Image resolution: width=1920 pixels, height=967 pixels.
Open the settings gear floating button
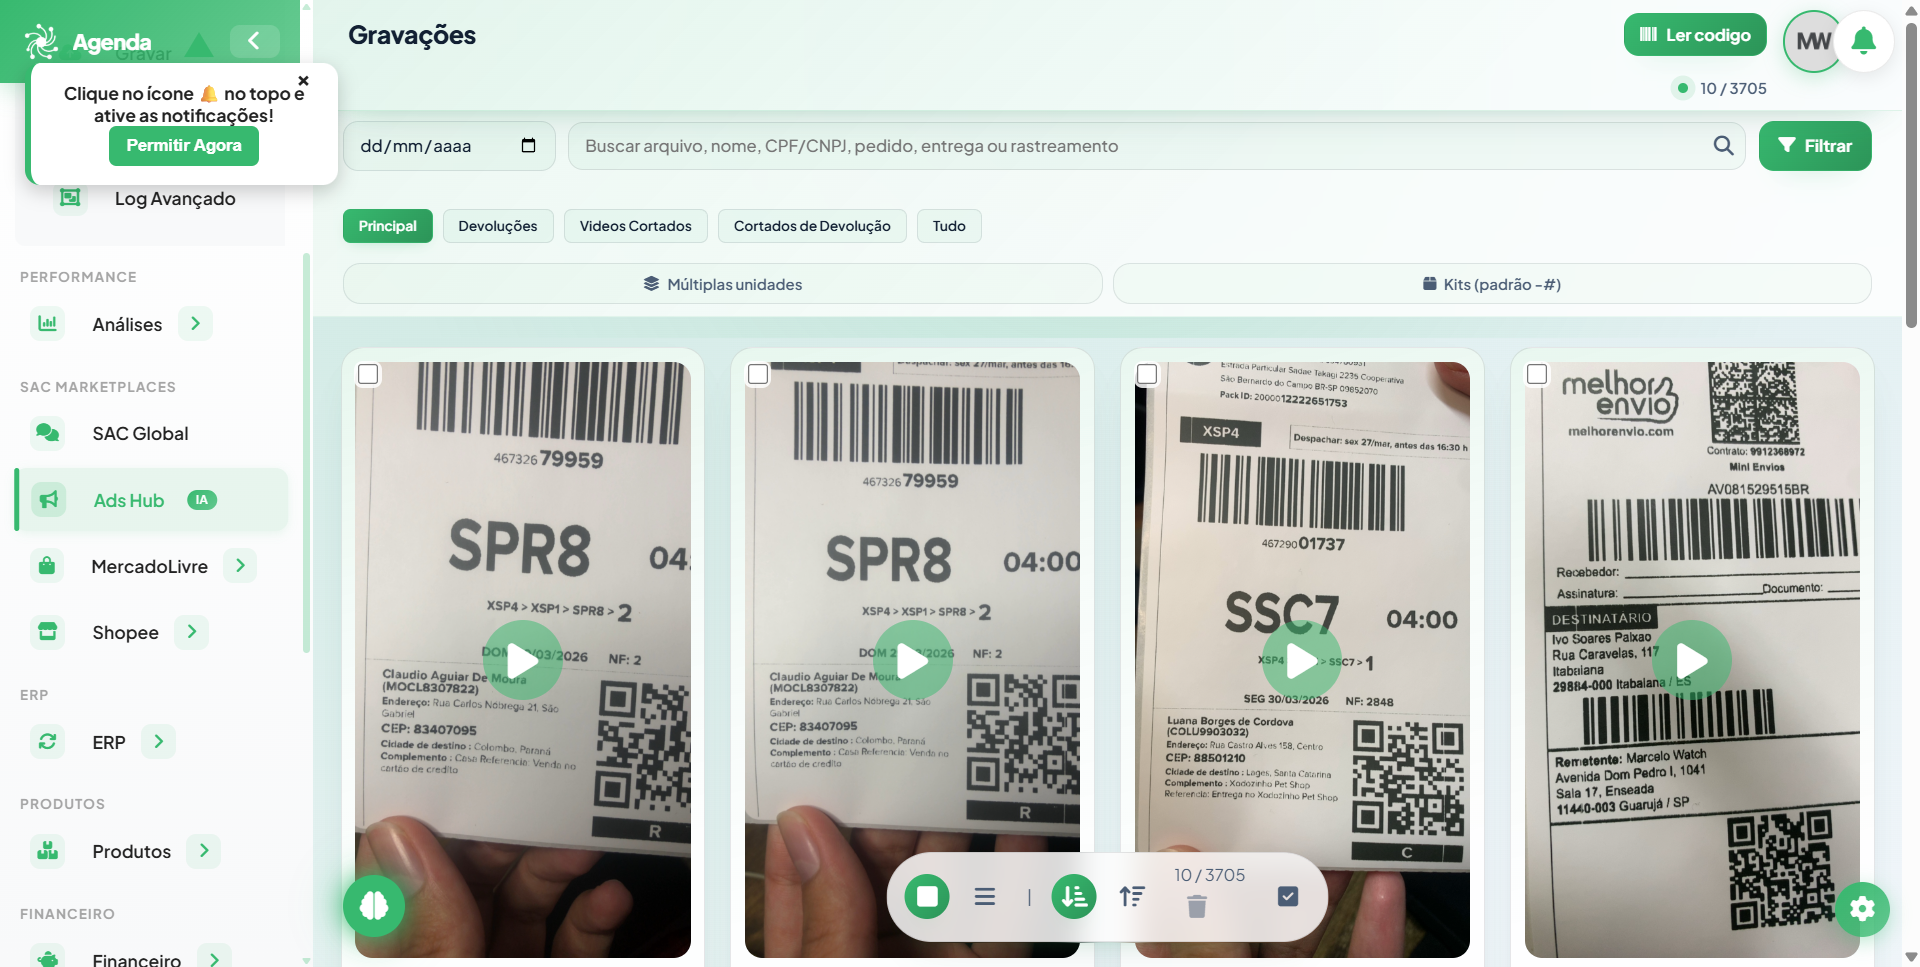point(1862,908)
